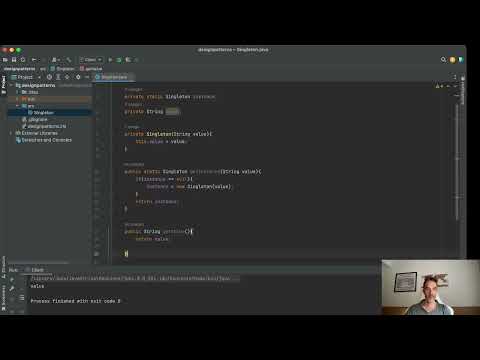The height and width of the screenshot is (360, 480).
Task: Click the teal toolbox icon top right
Action: tap(461, 60)
